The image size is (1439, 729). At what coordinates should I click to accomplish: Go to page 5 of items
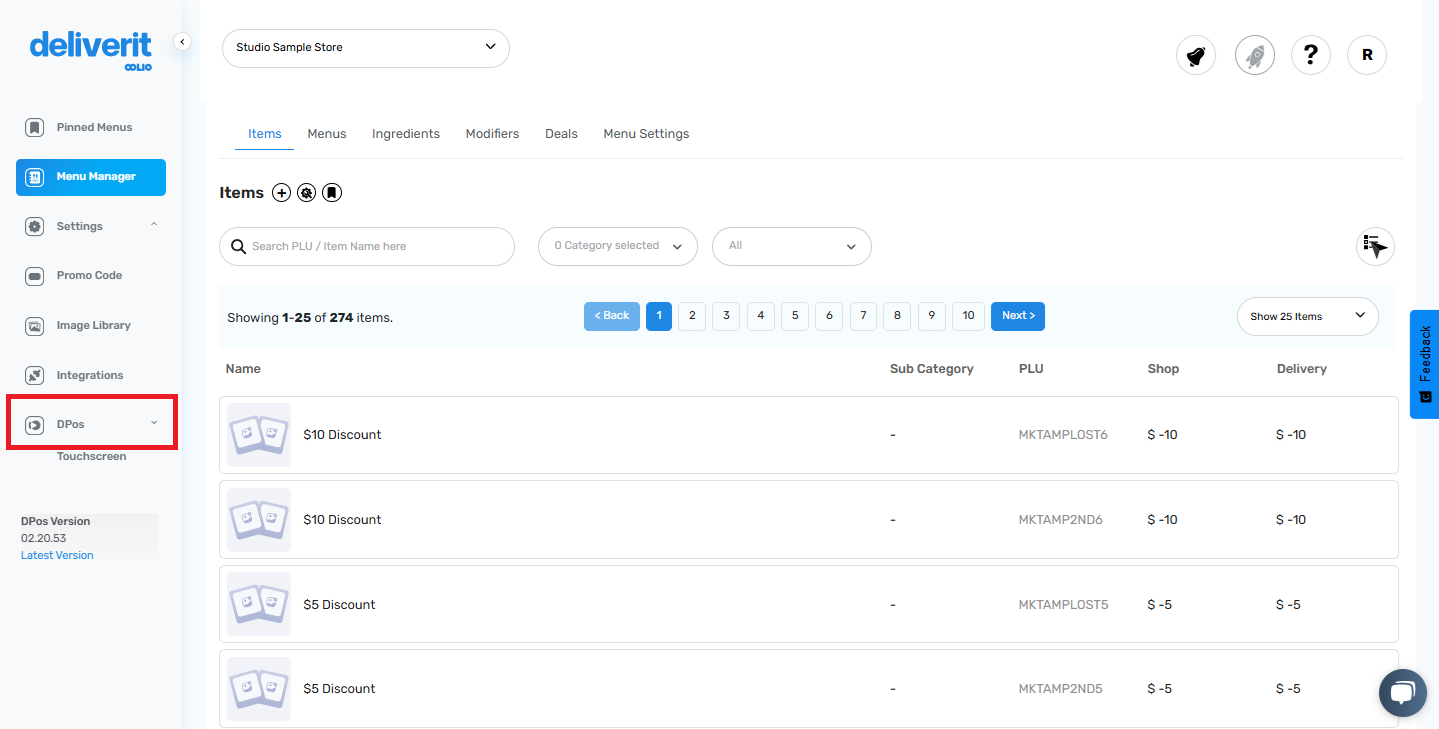tap(794, 316)
